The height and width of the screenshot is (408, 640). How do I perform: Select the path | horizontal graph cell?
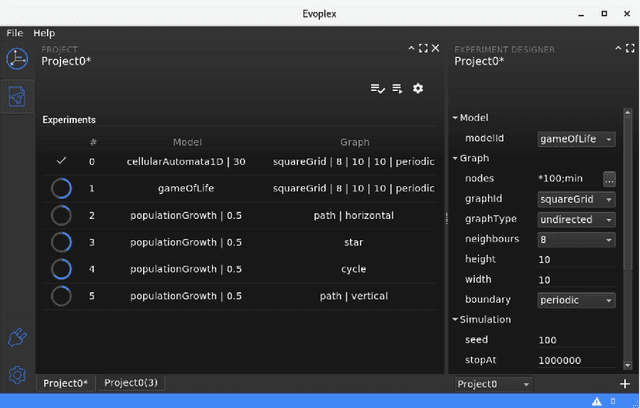tap(354, 215)
